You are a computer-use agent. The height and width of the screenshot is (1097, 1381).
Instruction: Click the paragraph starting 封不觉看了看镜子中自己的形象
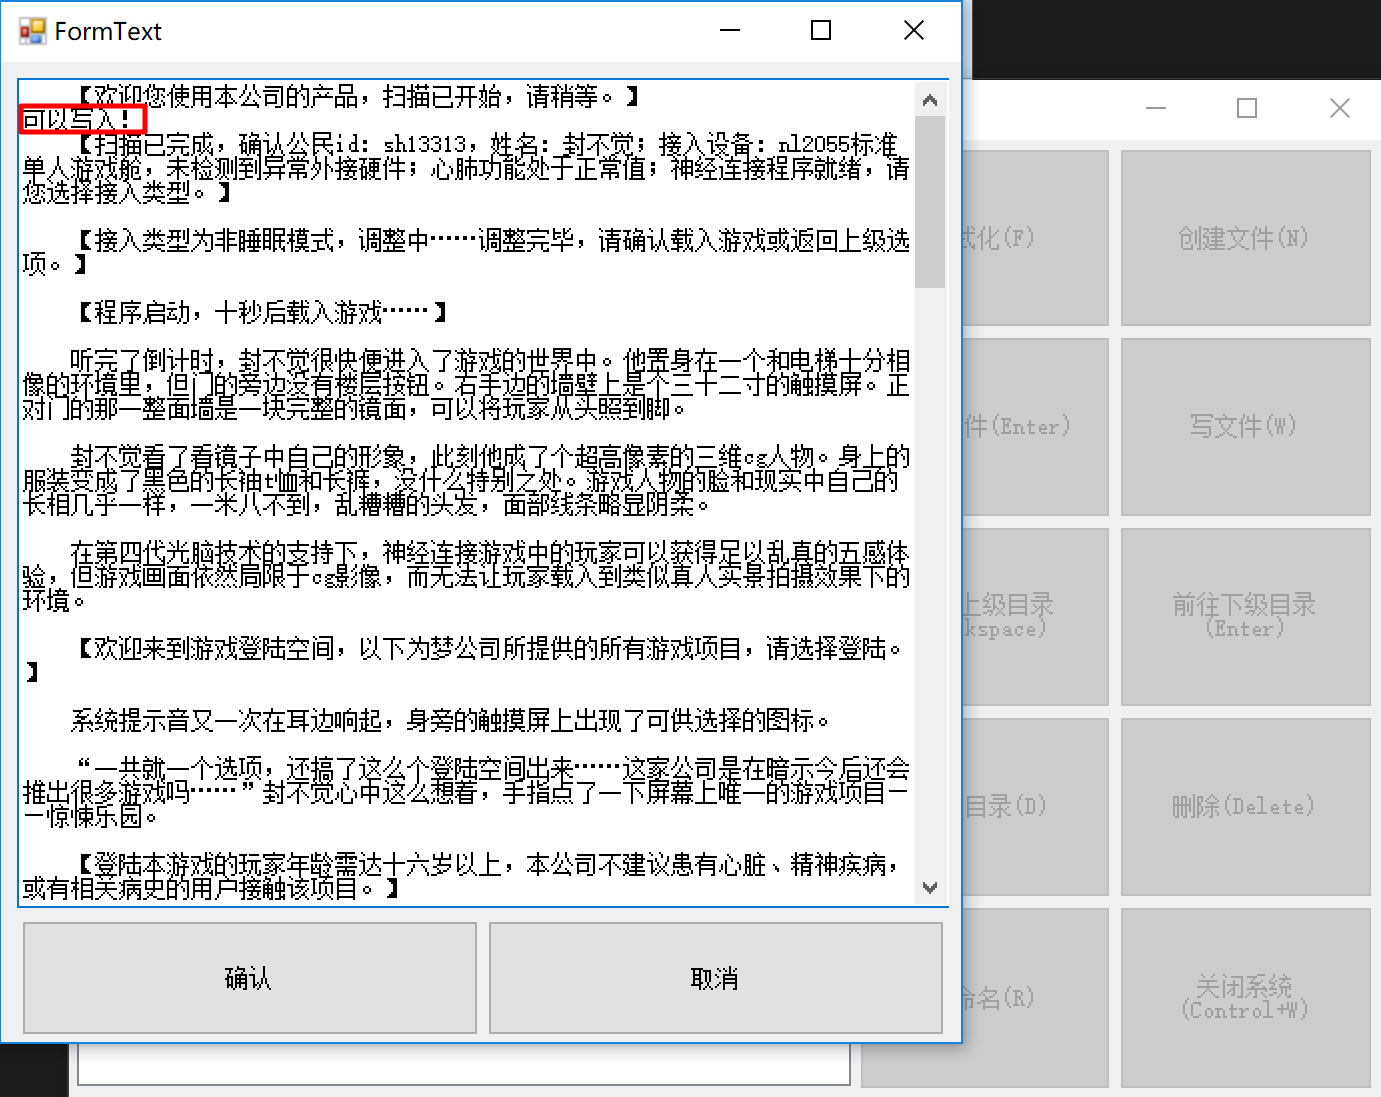[x=466, y=481]
